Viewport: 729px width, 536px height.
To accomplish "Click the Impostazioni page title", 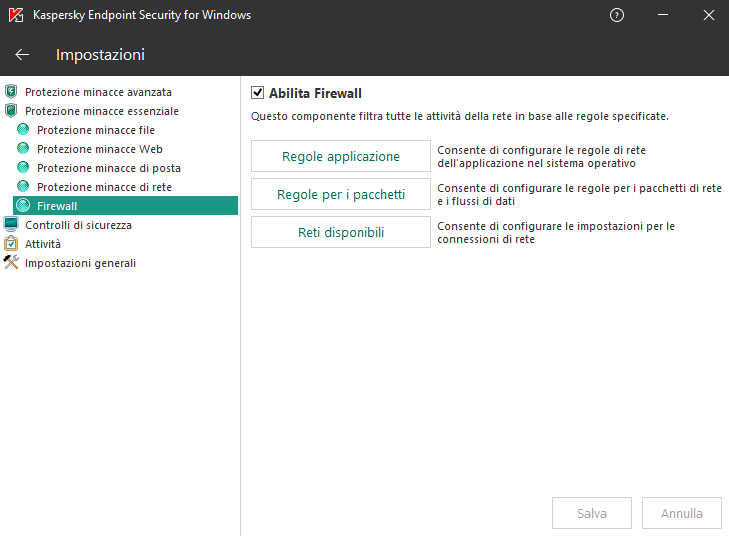I will click(x=100, y=55).
